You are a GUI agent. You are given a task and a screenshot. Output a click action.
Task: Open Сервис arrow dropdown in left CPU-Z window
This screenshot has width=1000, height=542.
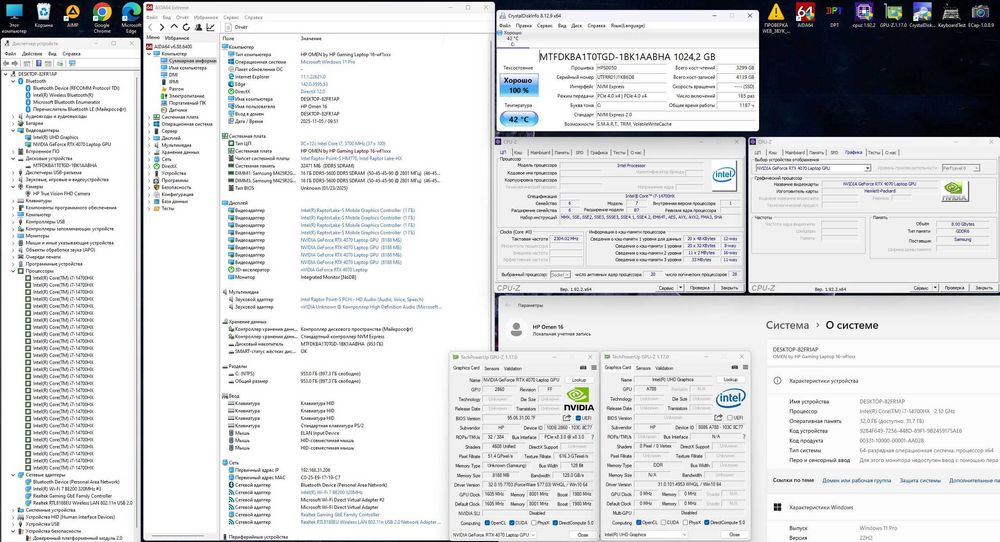coord(681,288)
